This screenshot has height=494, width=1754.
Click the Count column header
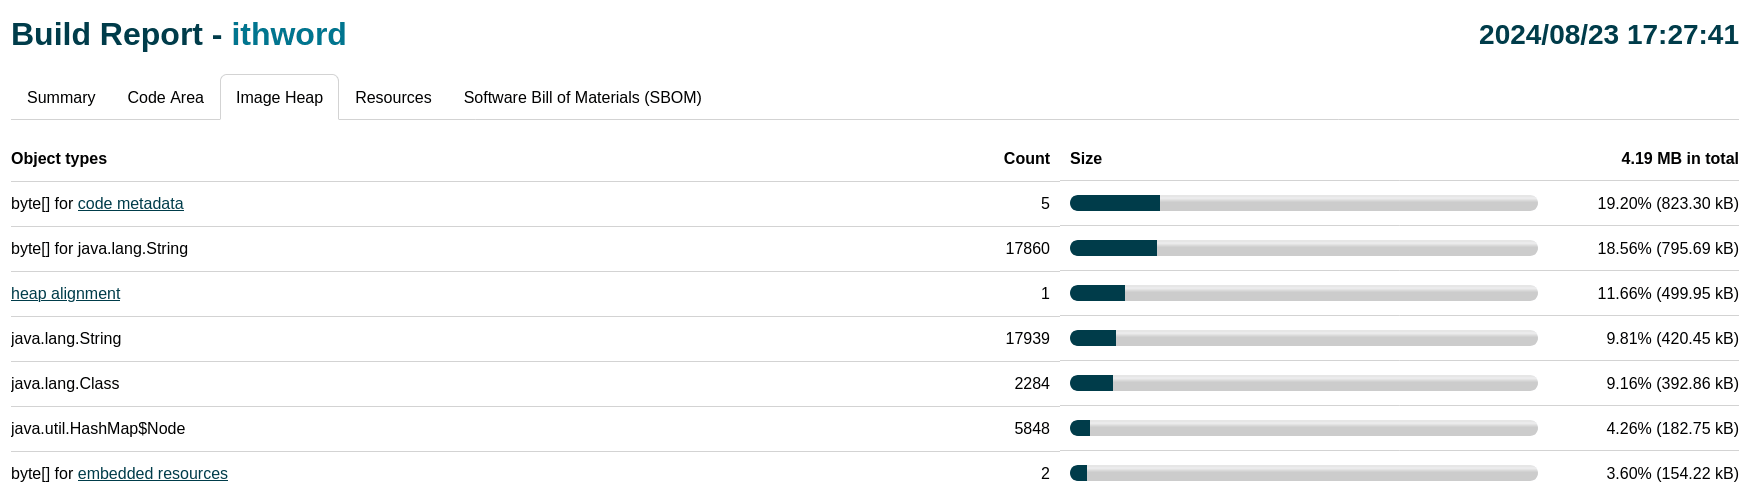pos(1026,158)
